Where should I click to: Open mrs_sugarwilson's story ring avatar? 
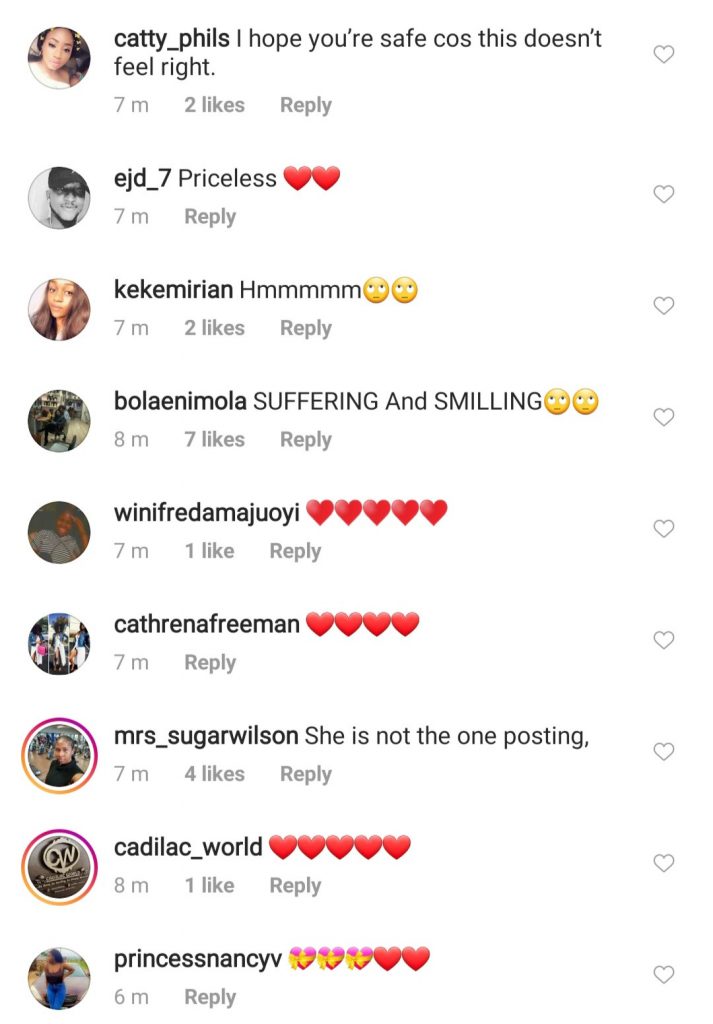[59, 751]
